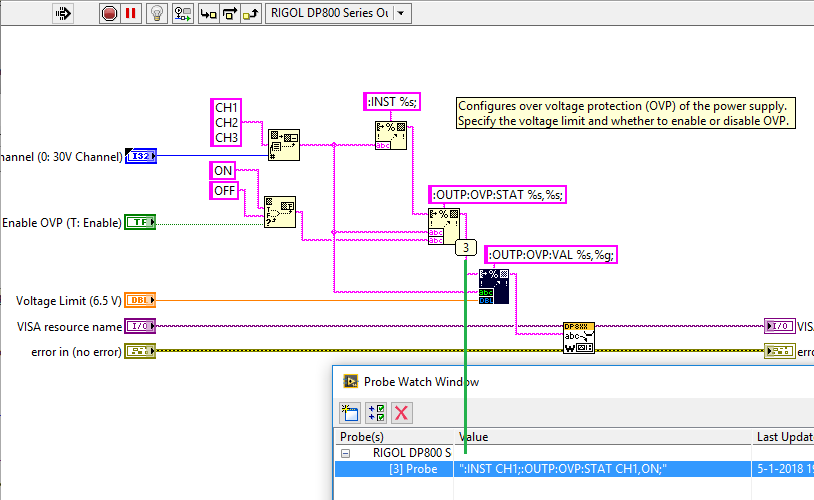This screenshot has height=500, width=814.
Task: Delete selected probe with red X
Action: click(401, 411)
